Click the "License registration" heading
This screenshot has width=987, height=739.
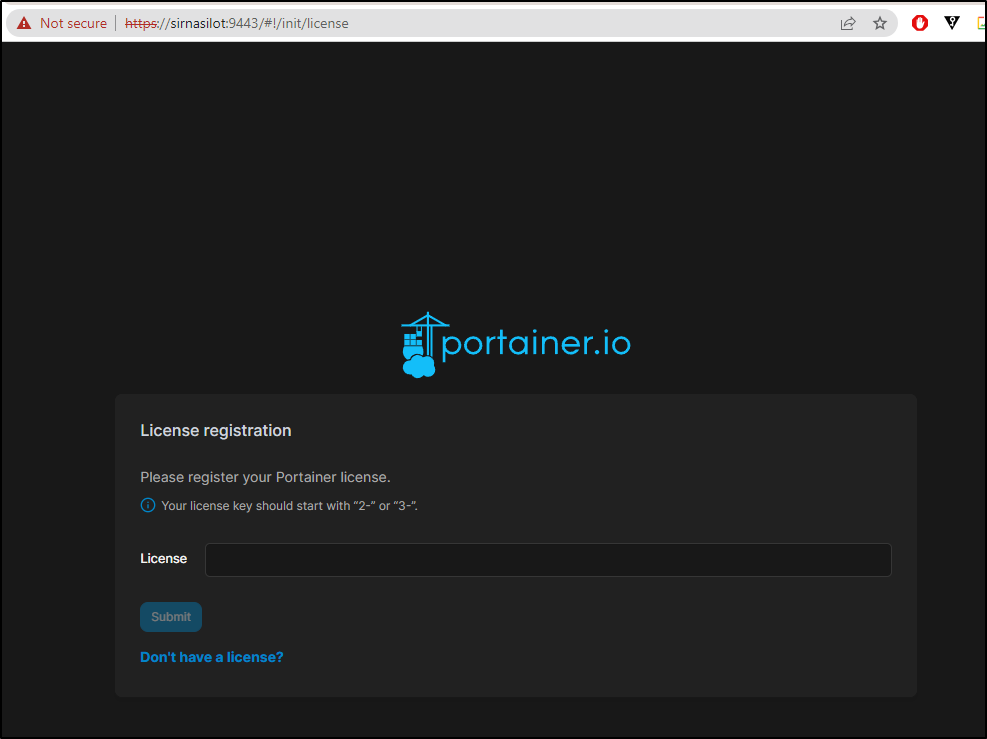216,431
